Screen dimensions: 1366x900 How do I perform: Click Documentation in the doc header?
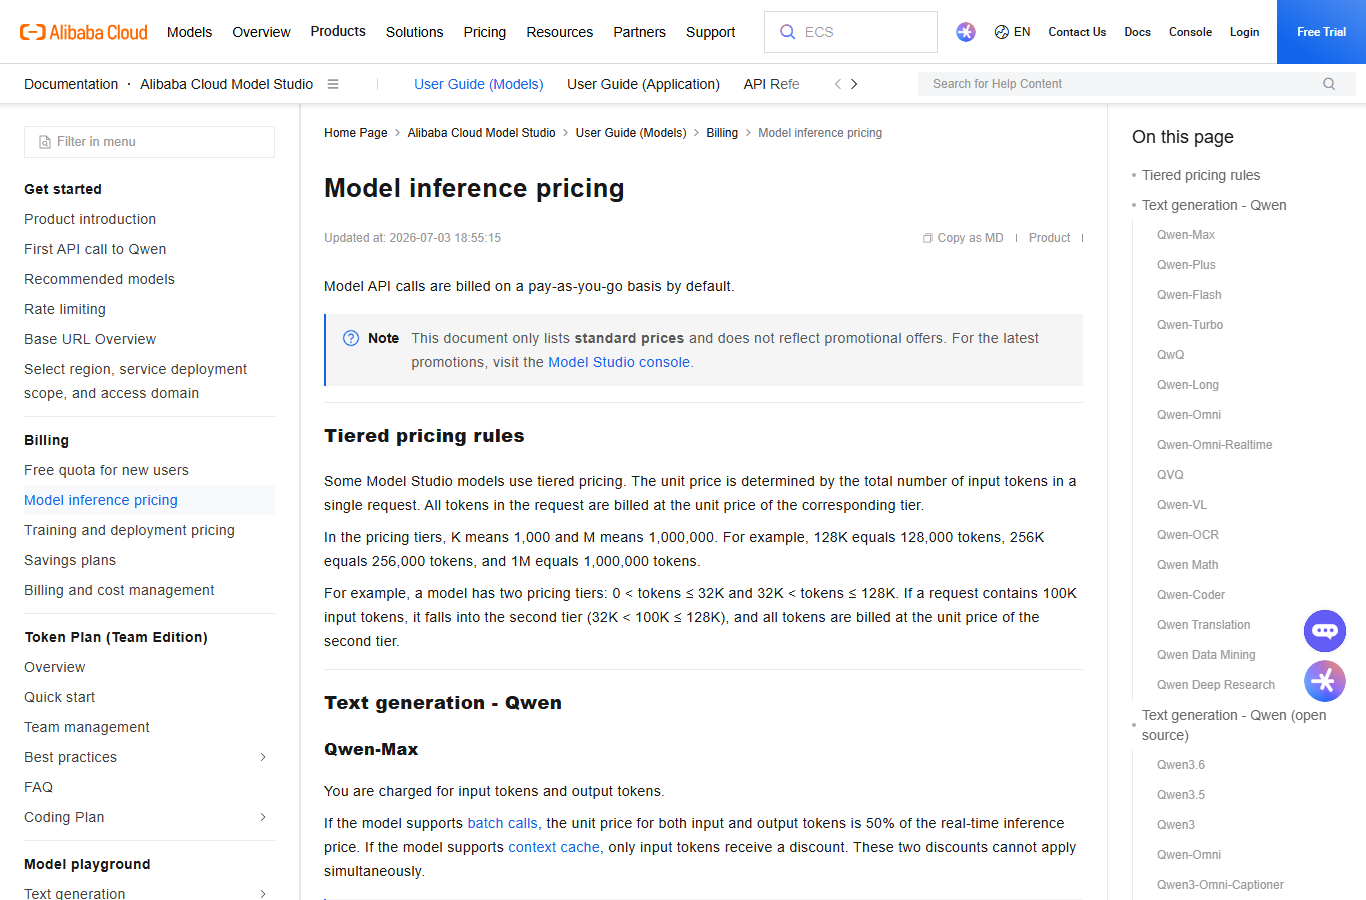click(71, 84)
